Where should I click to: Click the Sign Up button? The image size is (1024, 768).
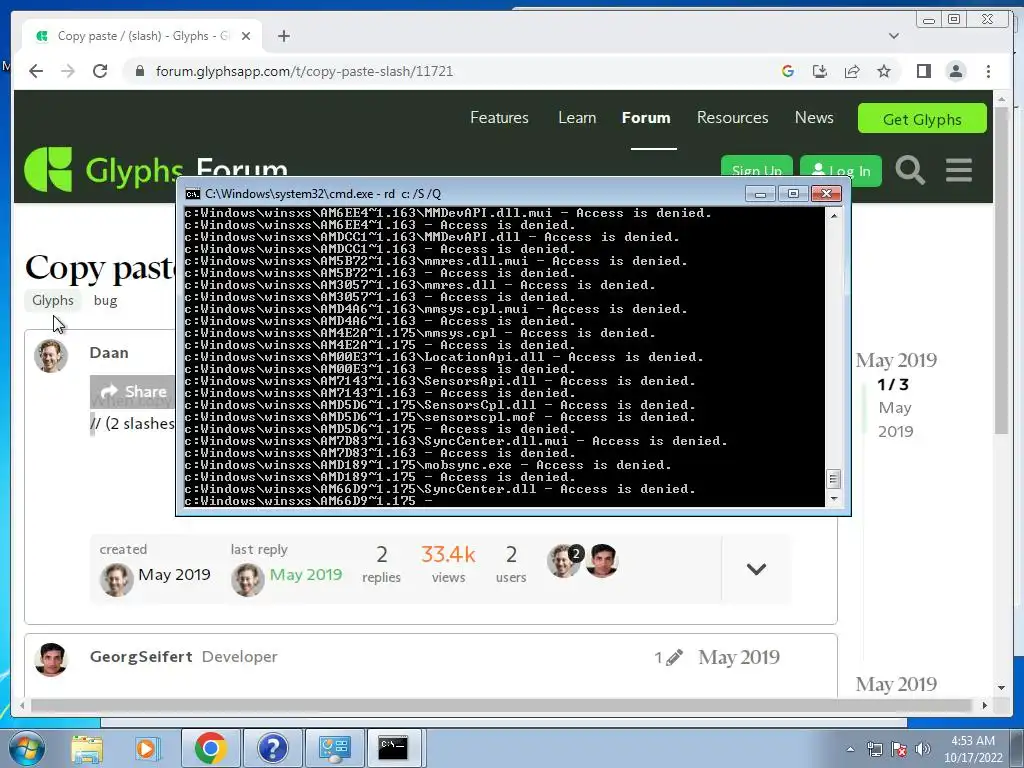click(x=757, y=167)
